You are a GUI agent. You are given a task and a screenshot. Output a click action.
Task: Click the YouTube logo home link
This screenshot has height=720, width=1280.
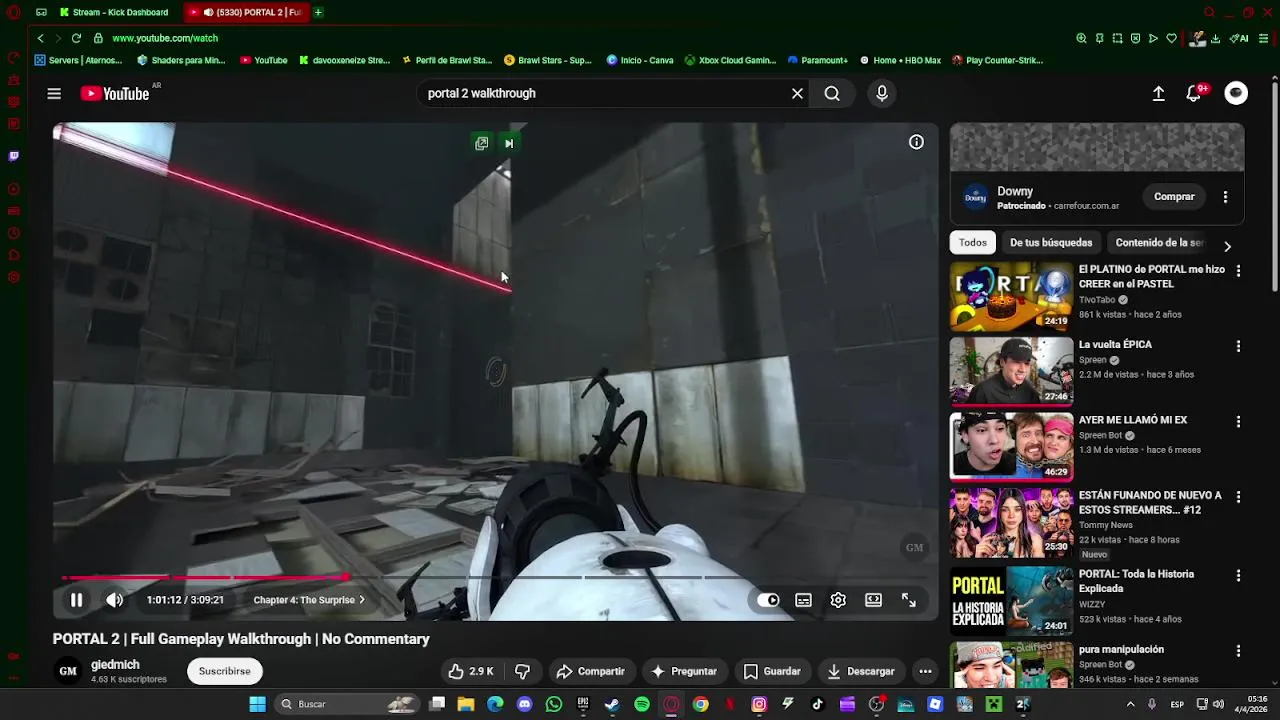point(115,93)
